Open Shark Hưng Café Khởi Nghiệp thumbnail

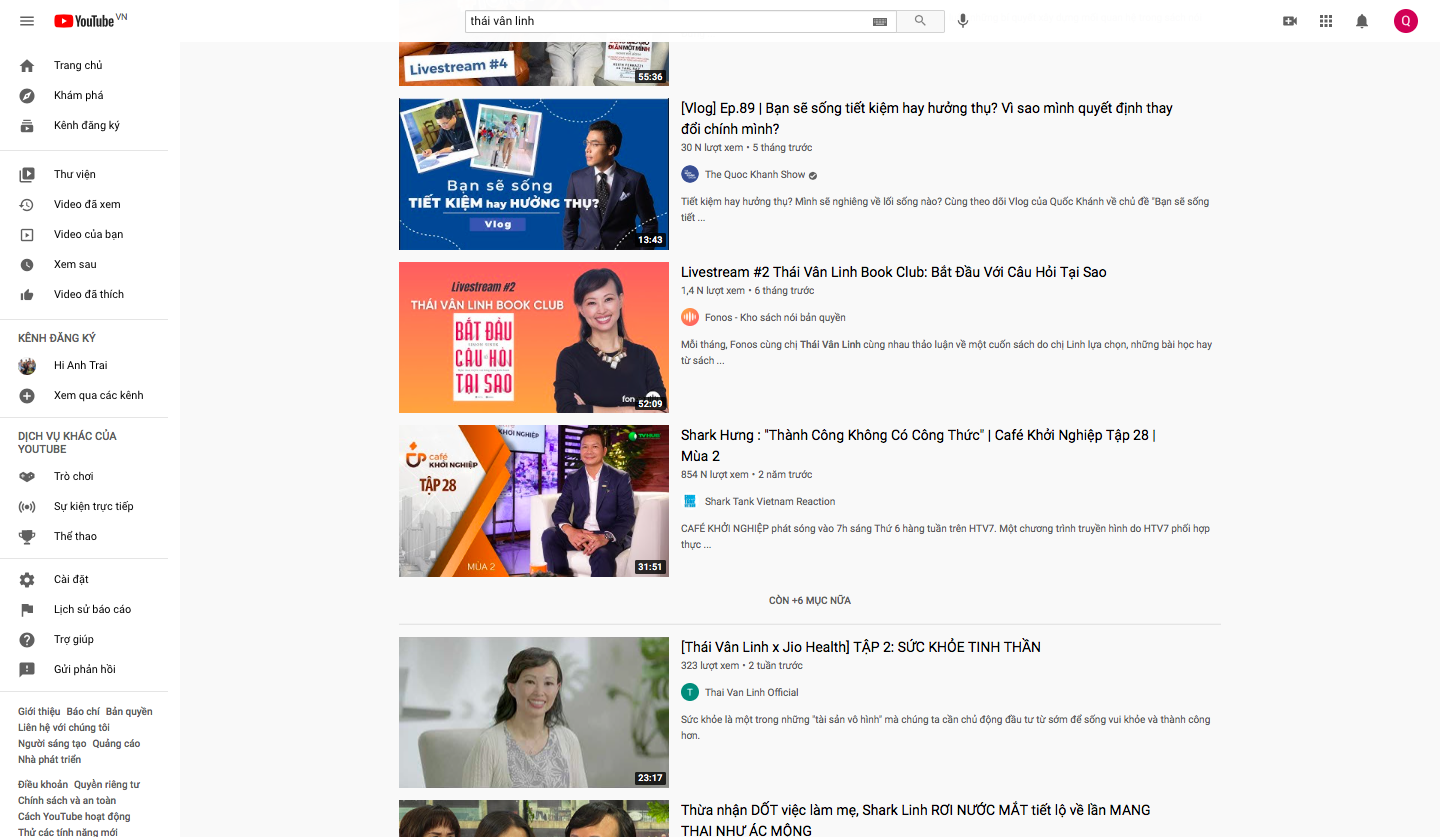[533, 501]
